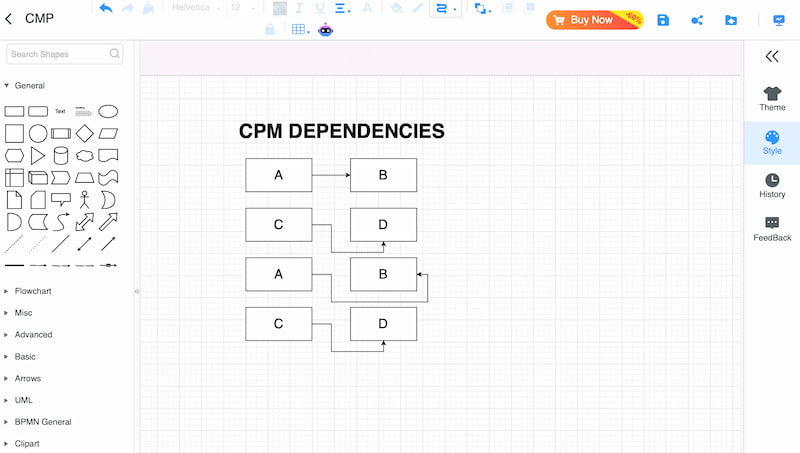Start presentation mode via monitor icon

(779, 20)
